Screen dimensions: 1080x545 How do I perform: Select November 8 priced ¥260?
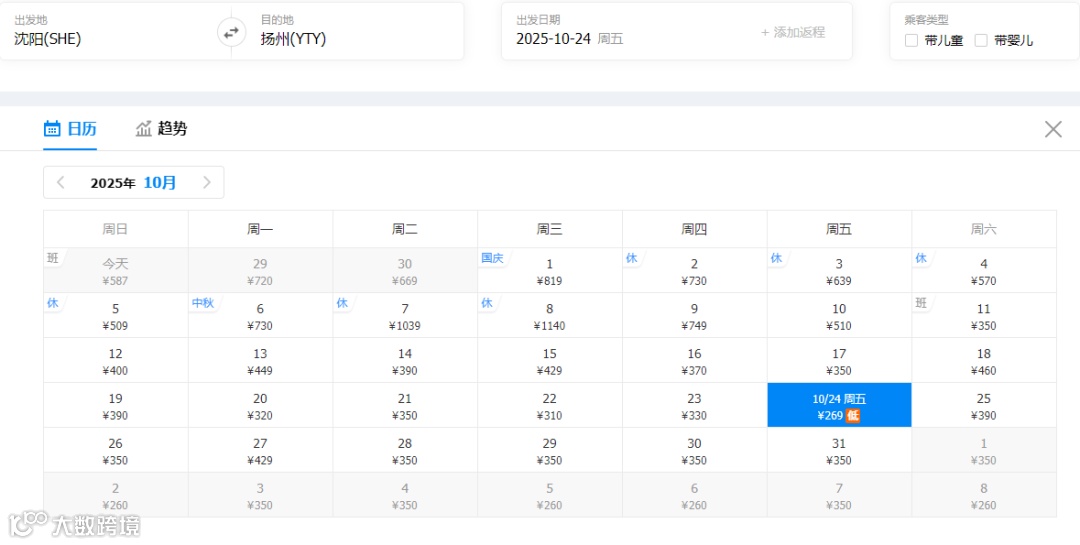click(984, 495)
